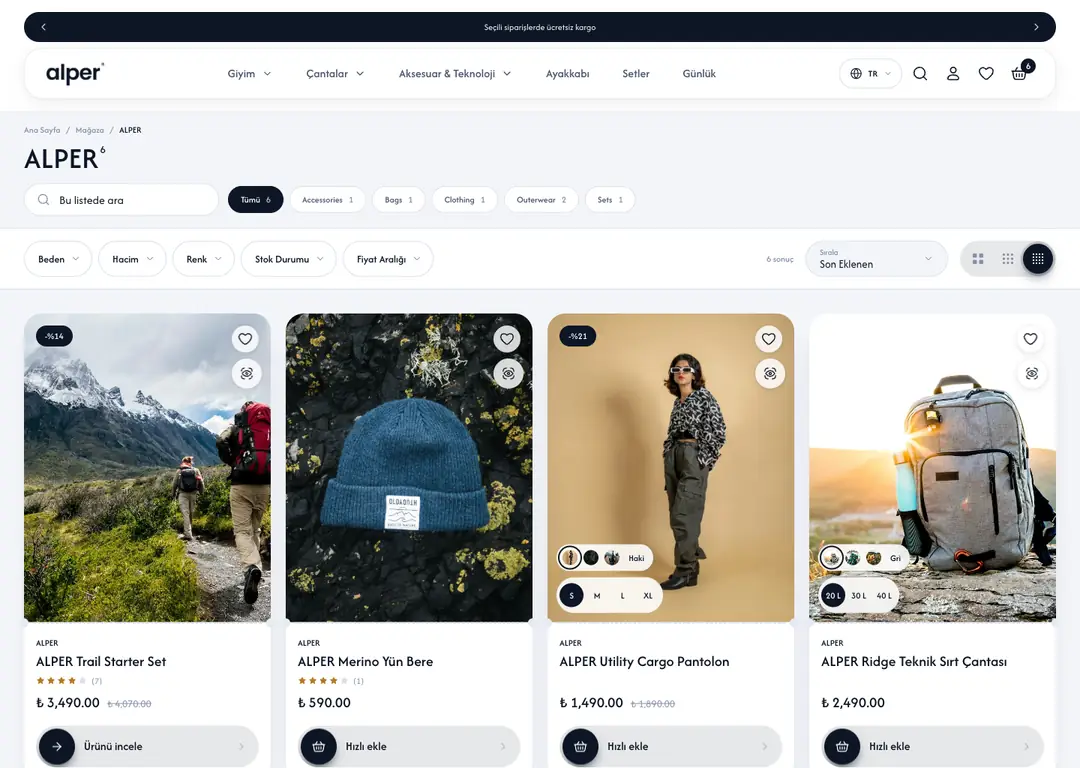Expand the Giyim menu
Viewport: 1080px width, 768px height.
pyautogui.click(x=249, y=74)
